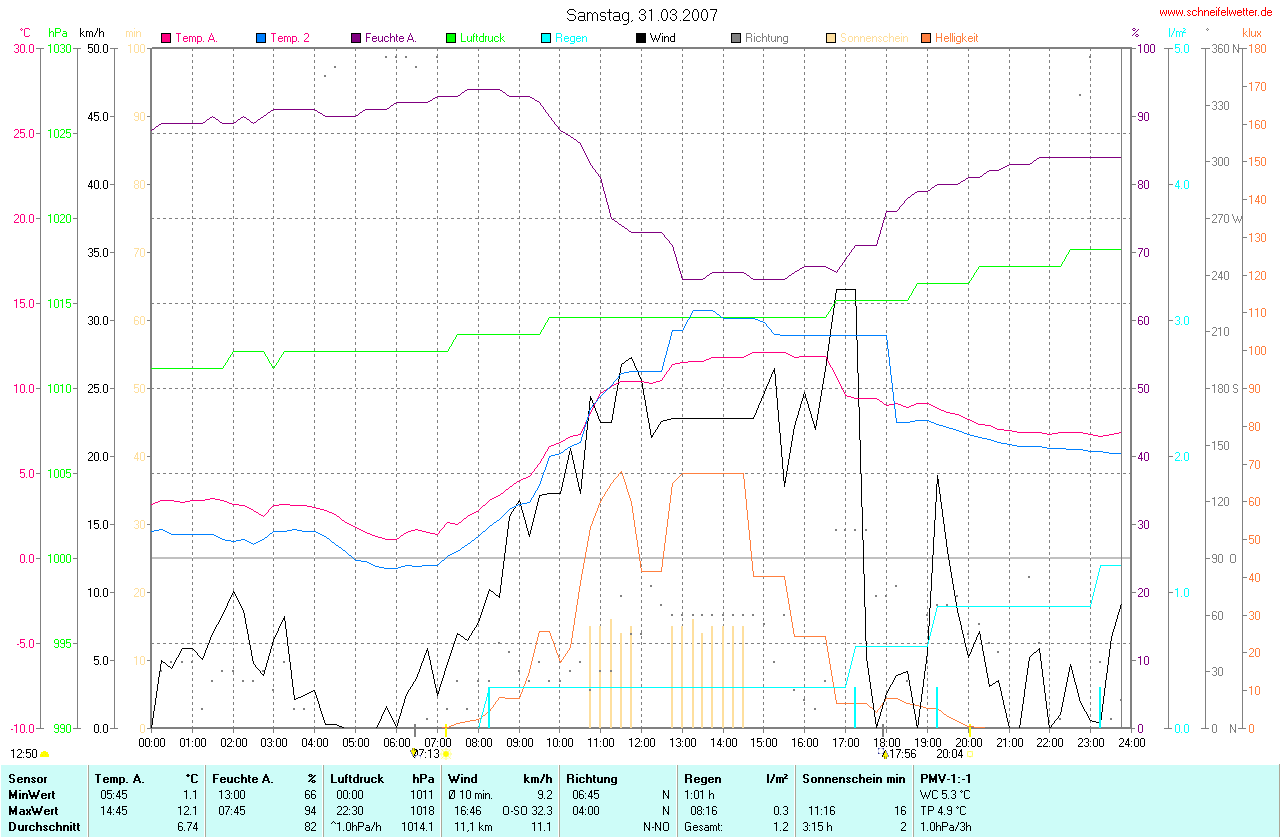Click the pale Sonnenschein legend swatch
This screenshot has width=1280, height=837.
[831, 38]
